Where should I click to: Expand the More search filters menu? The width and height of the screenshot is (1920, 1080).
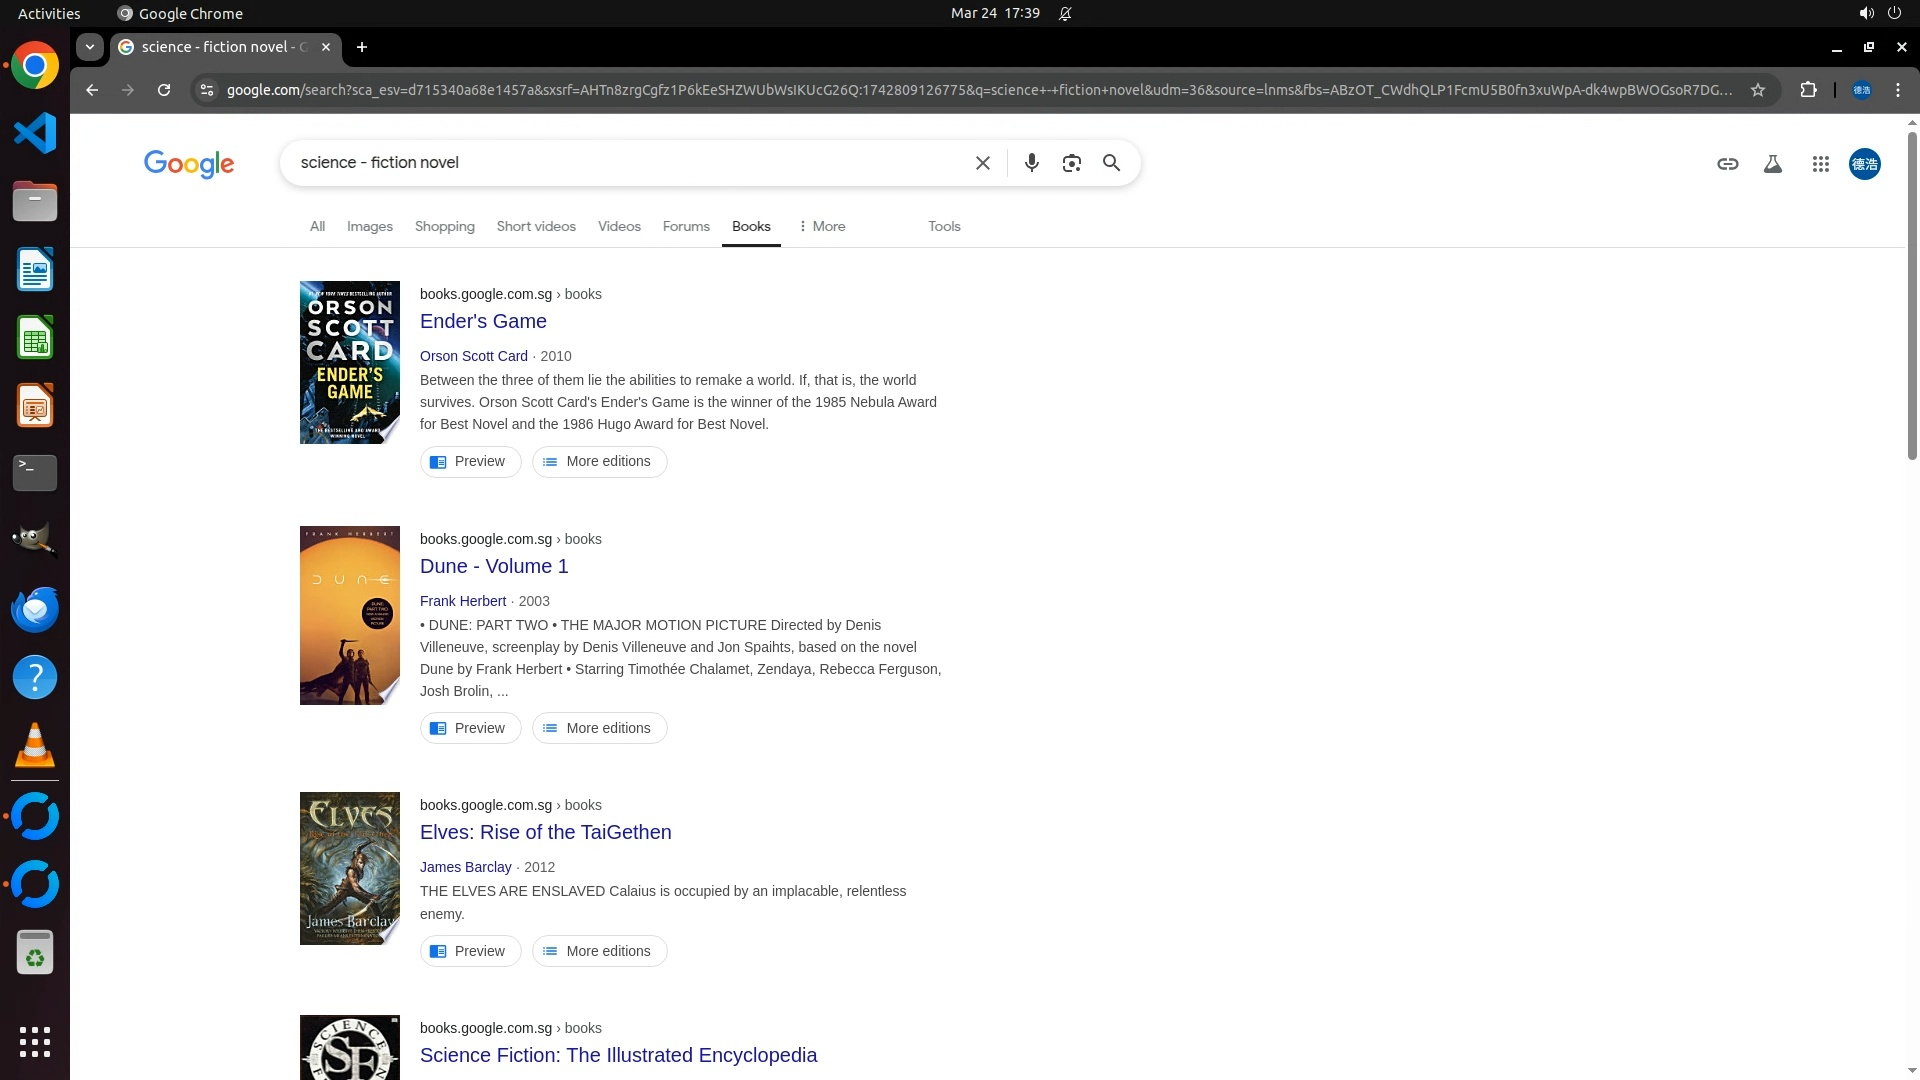(x=822, y=226)
